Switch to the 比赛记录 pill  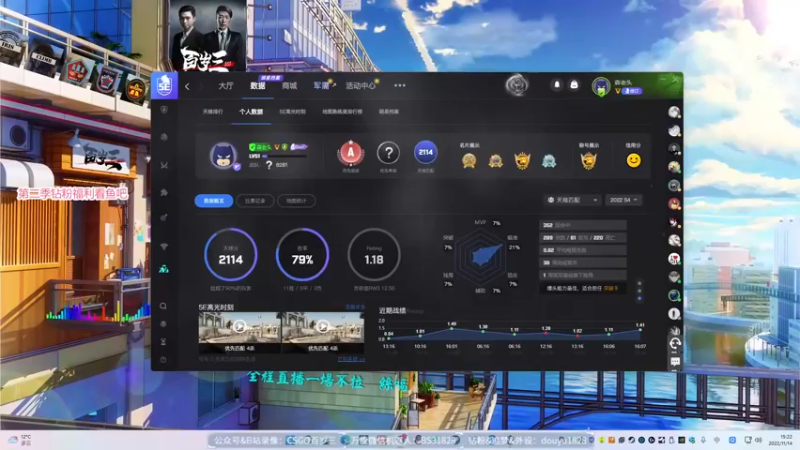pyautogui.click(x=255, y=201)
